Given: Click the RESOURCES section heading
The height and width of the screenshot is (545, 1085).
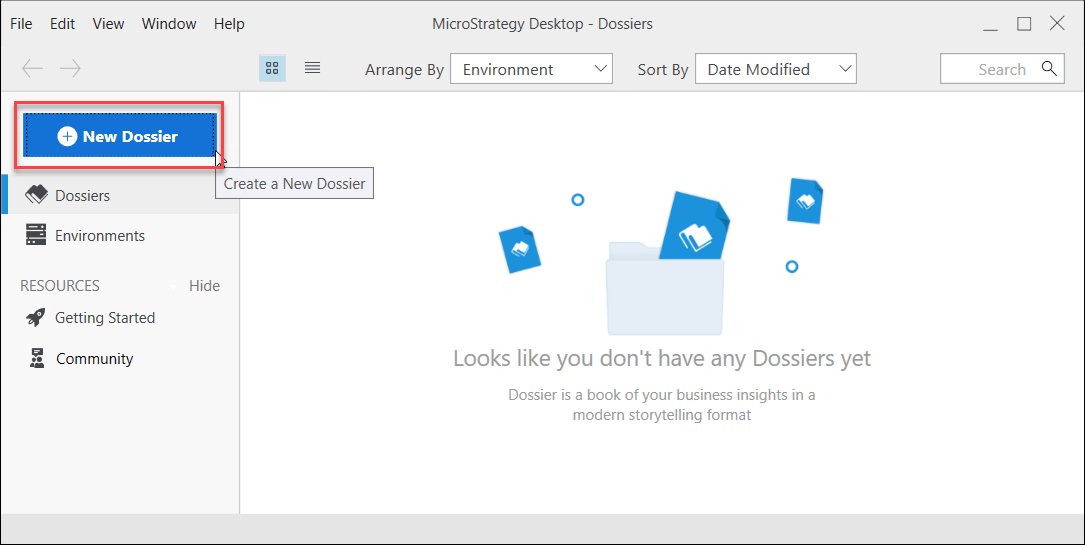Looking at the screenshot, I should click(60, 286).
